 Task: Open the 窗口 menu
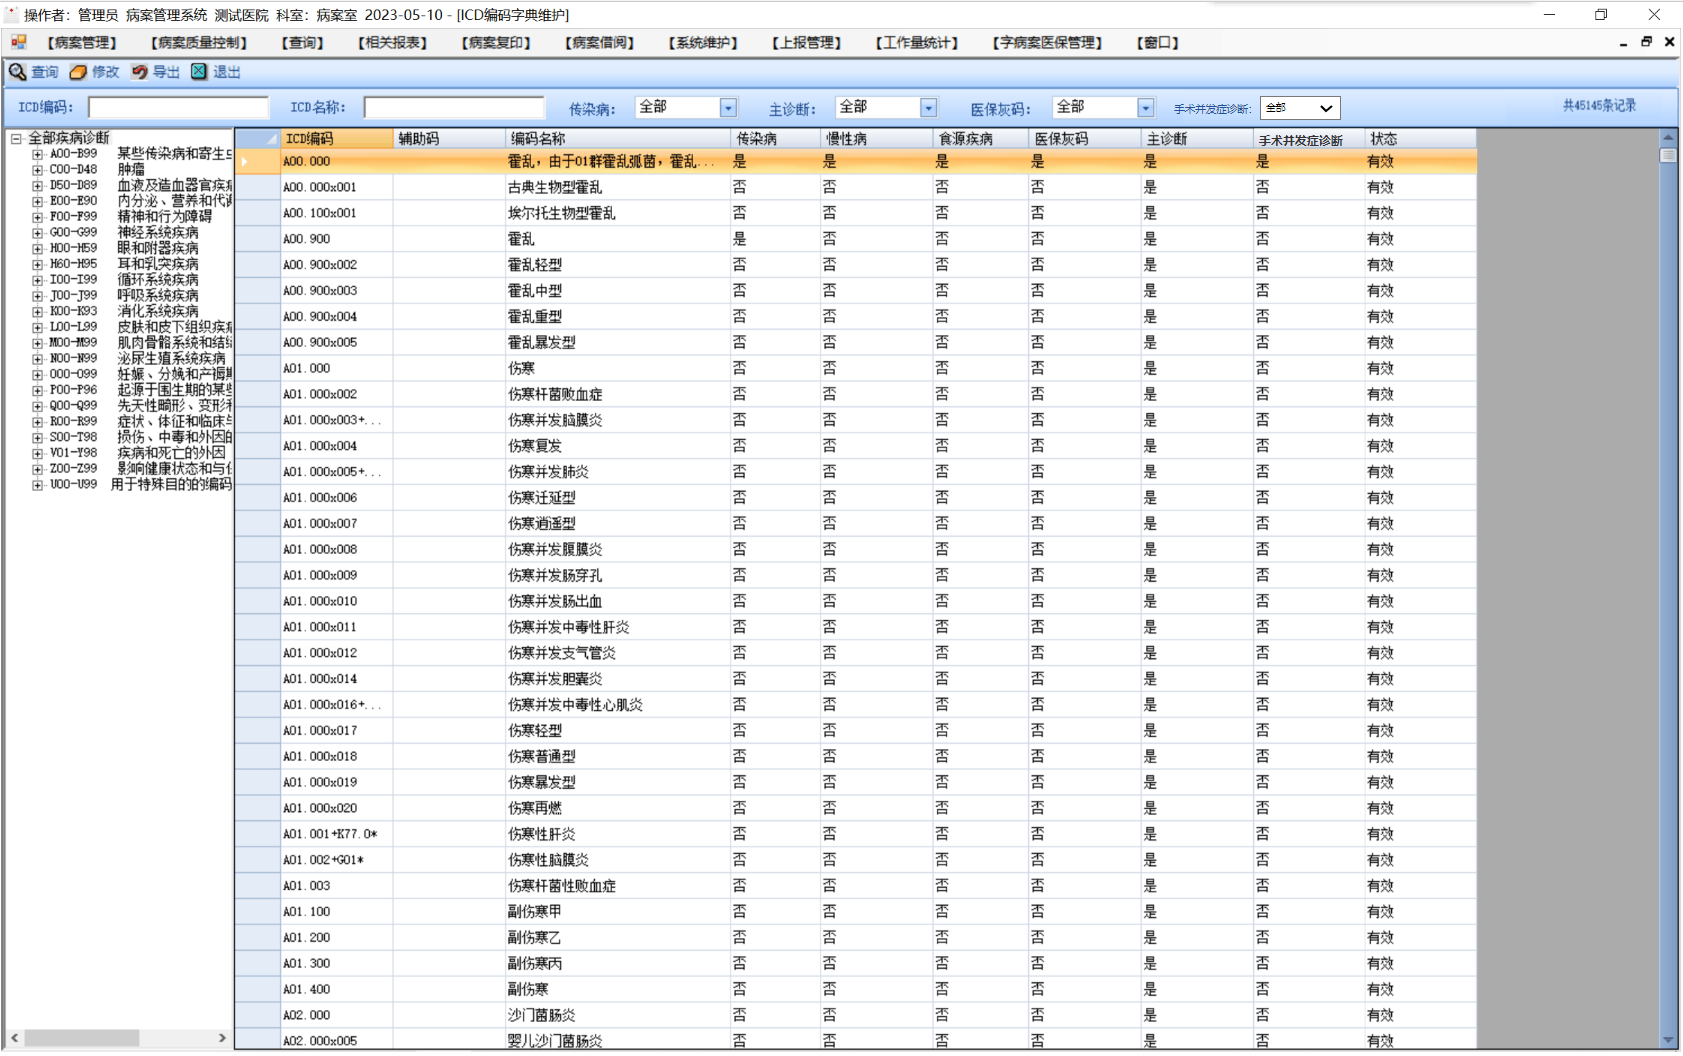coord(1158,43)
